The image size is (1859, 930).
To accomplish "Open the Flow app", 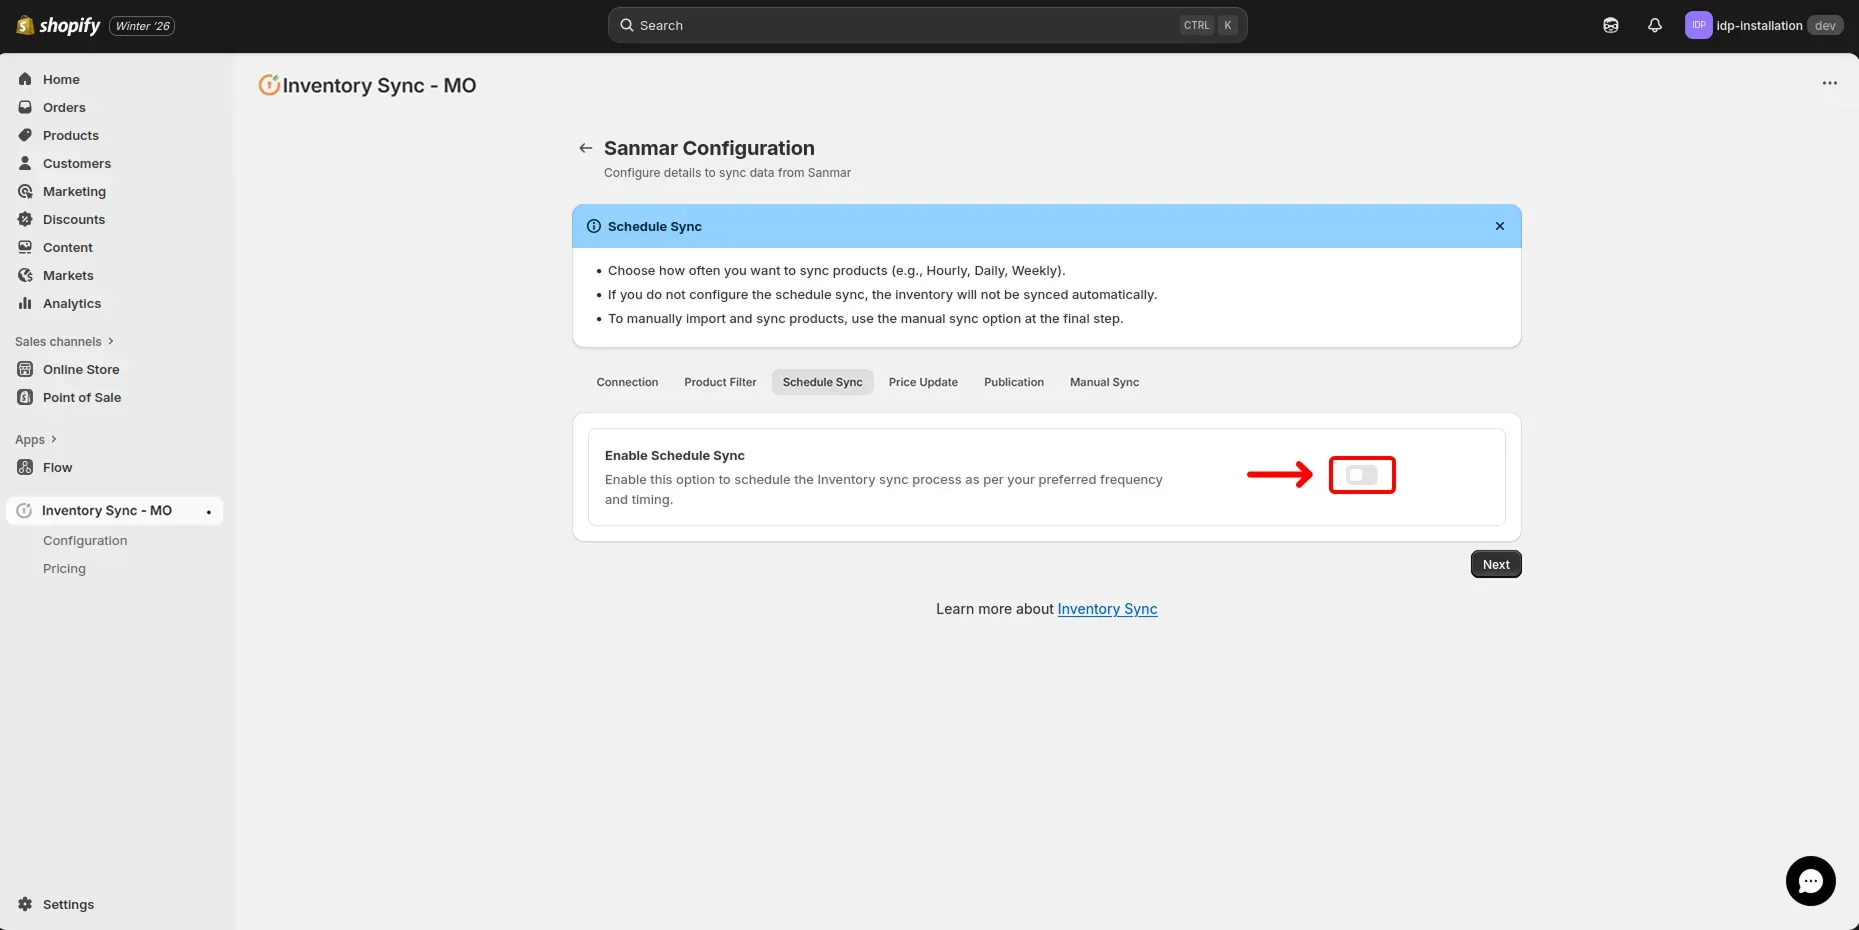I will (56, 467).
